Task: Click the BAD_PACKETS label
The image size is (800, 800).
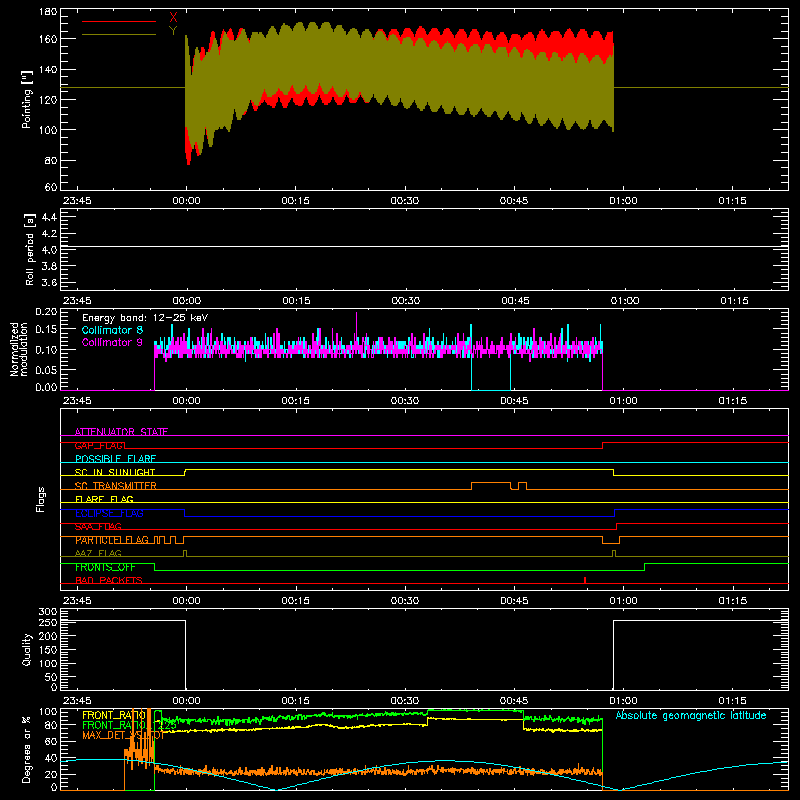Action: (109, 580)
